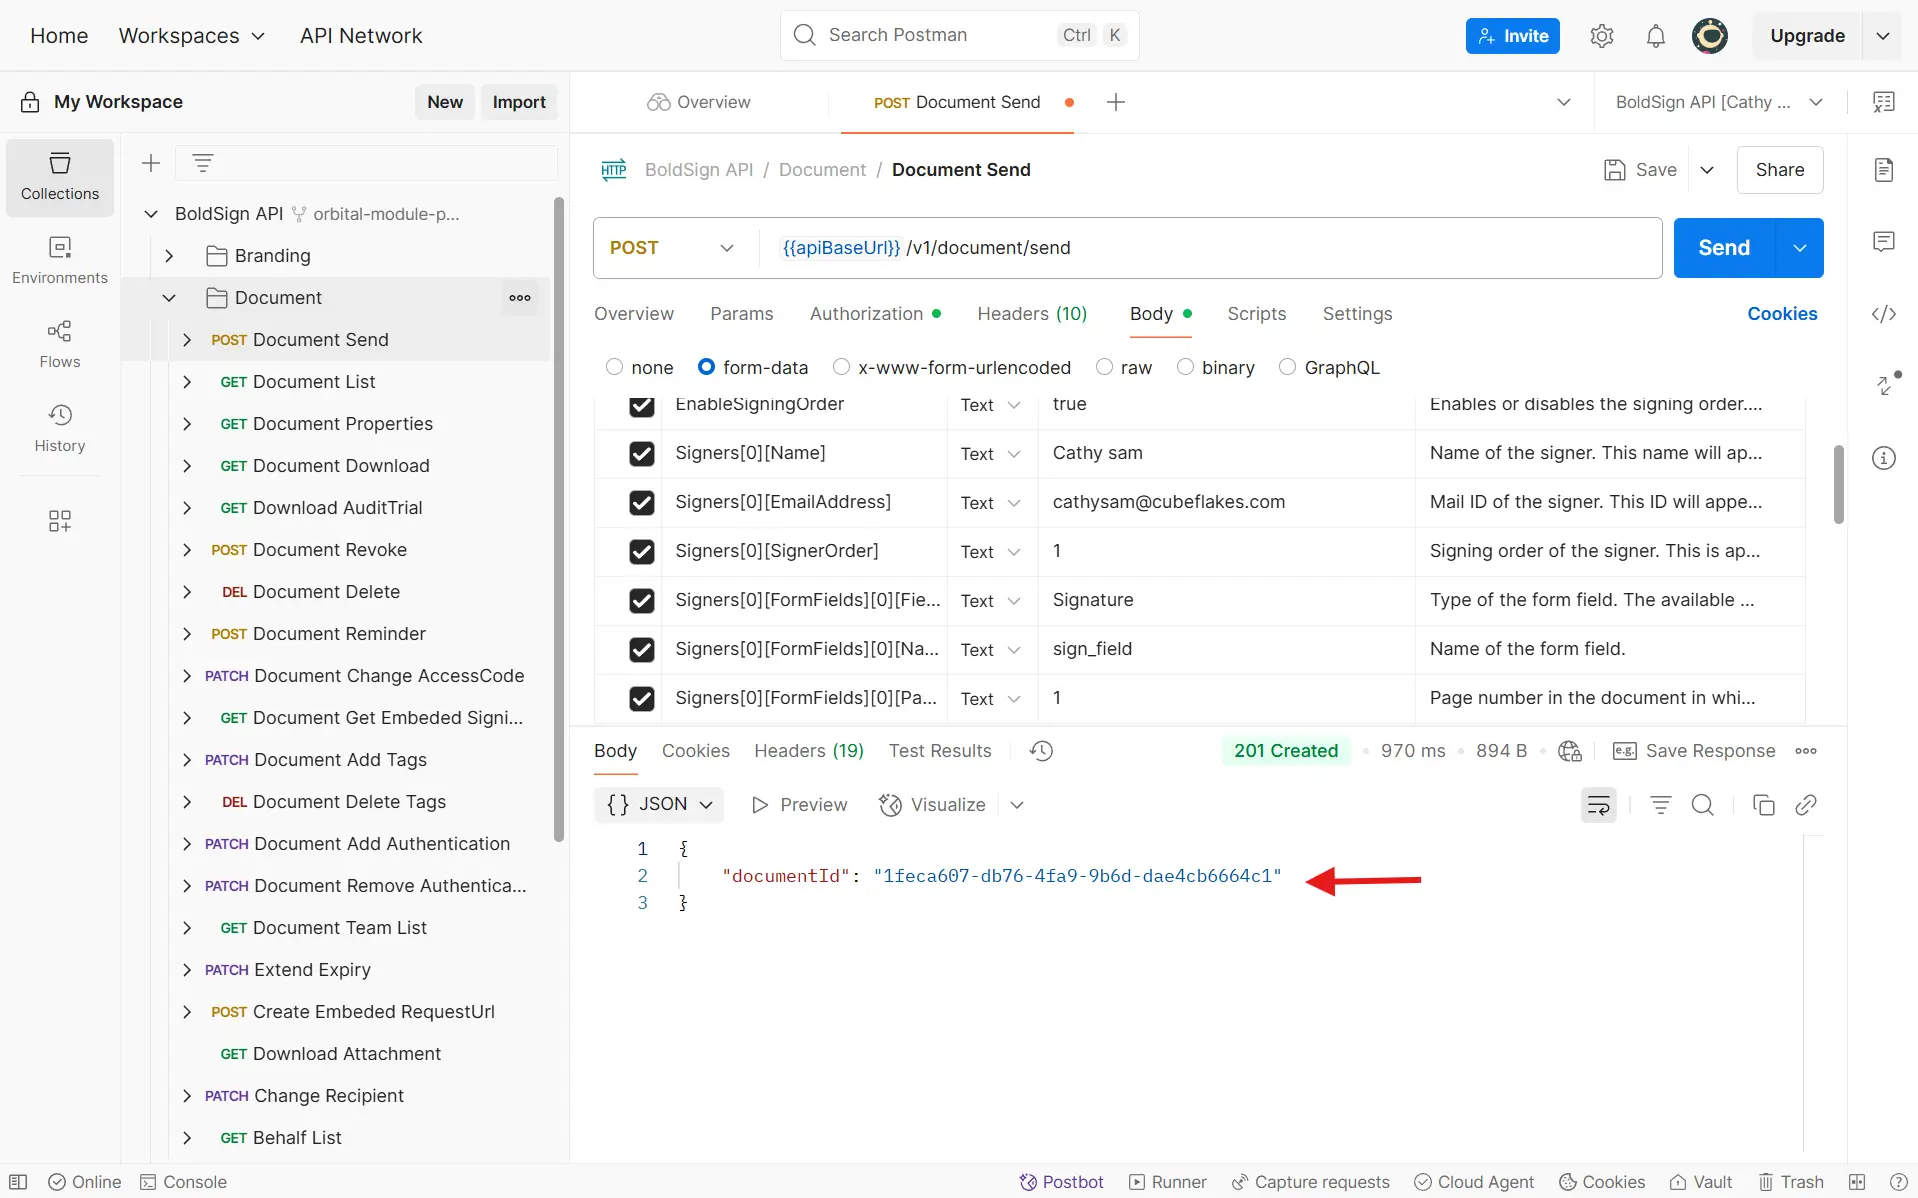Expand the Branding folder
Viewport: 1918px width, 1198px height.
tap(169, 256)
